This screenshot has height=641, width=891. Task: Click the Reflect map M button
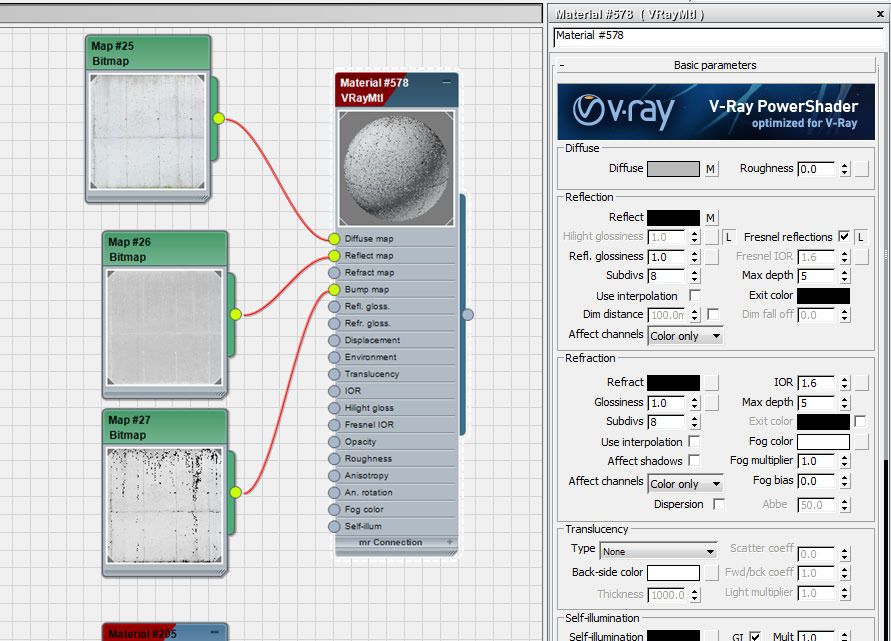click(710, 218)
